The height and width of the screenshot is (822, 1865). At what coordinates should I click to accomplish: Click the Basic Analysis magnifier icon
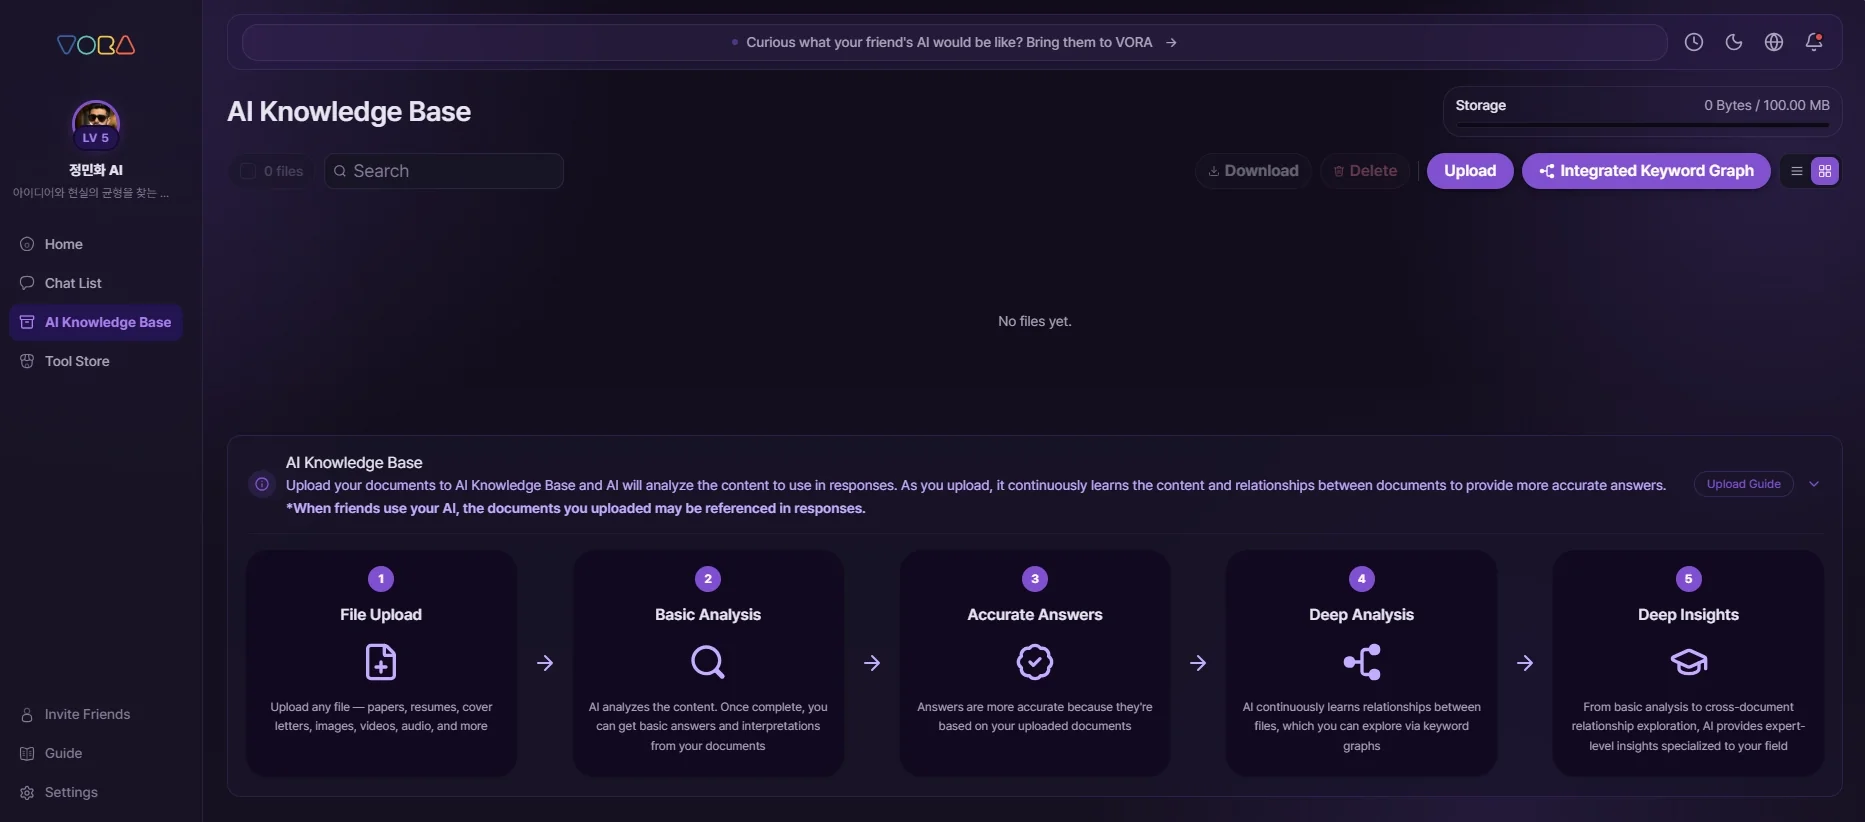708,662
